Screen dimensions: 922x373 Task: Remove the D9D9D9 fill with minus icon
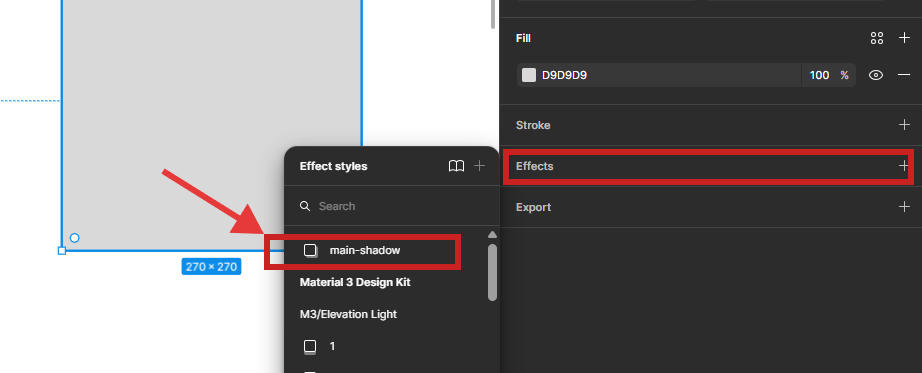[904, 75]
